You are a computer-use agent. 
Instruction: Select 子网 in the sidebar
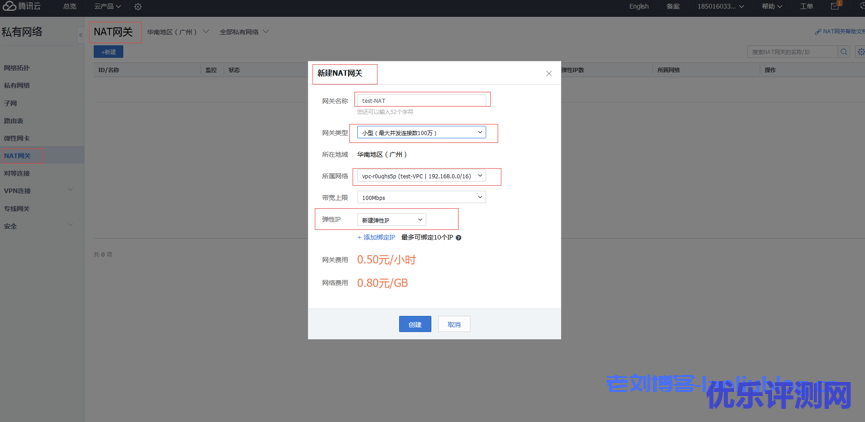(10, 103)
